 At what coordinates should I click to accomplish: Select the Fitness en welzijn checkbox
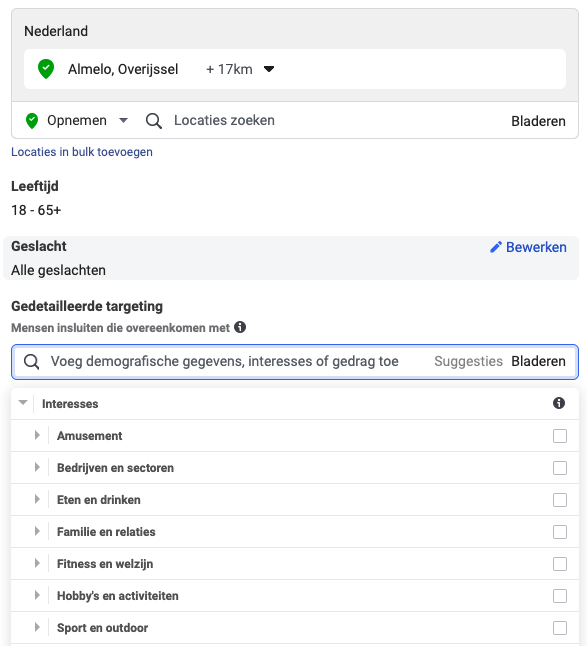pyautogui.click(x=560, y=564)
